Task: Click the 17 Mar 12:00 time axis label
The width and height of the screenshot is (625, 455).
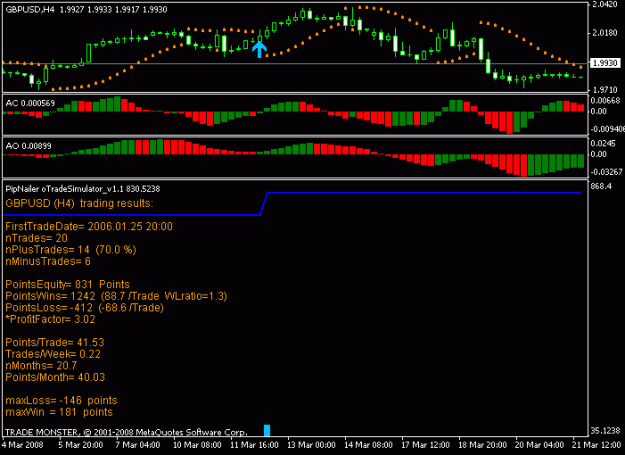Action: (426, 445)
